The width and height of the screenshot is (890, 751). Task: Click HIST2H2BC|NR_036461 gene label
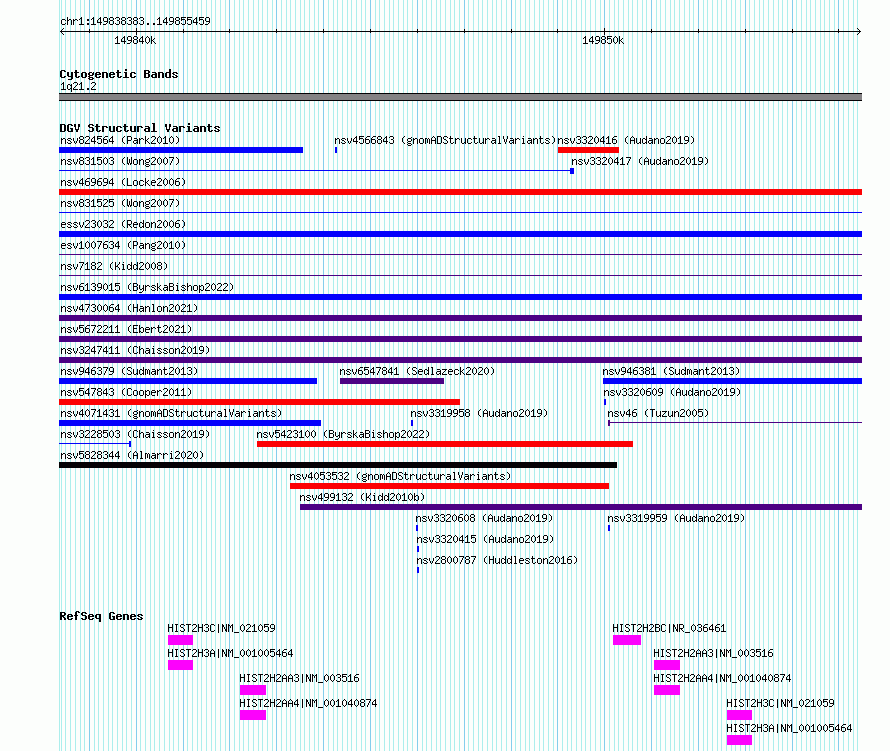669,628
